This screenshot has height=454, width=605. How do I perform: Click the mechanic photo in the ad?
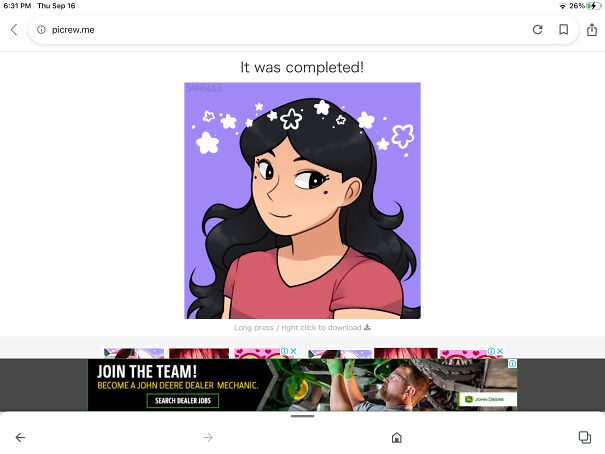(x=400, y=385)
